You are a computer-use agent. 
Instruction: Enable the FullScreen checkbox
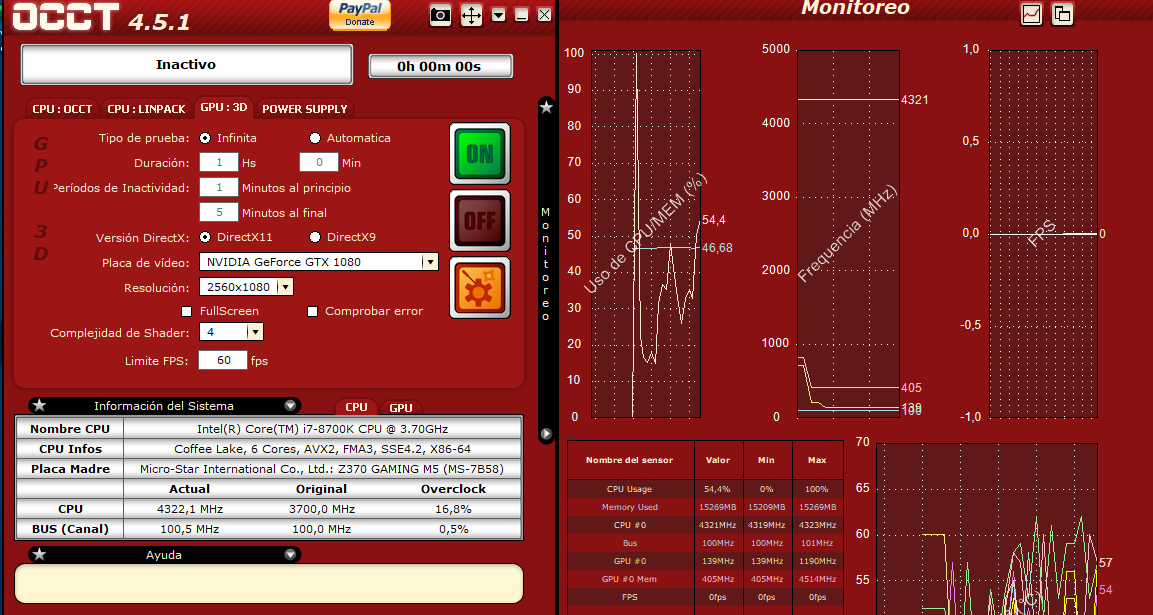point(187,311)
